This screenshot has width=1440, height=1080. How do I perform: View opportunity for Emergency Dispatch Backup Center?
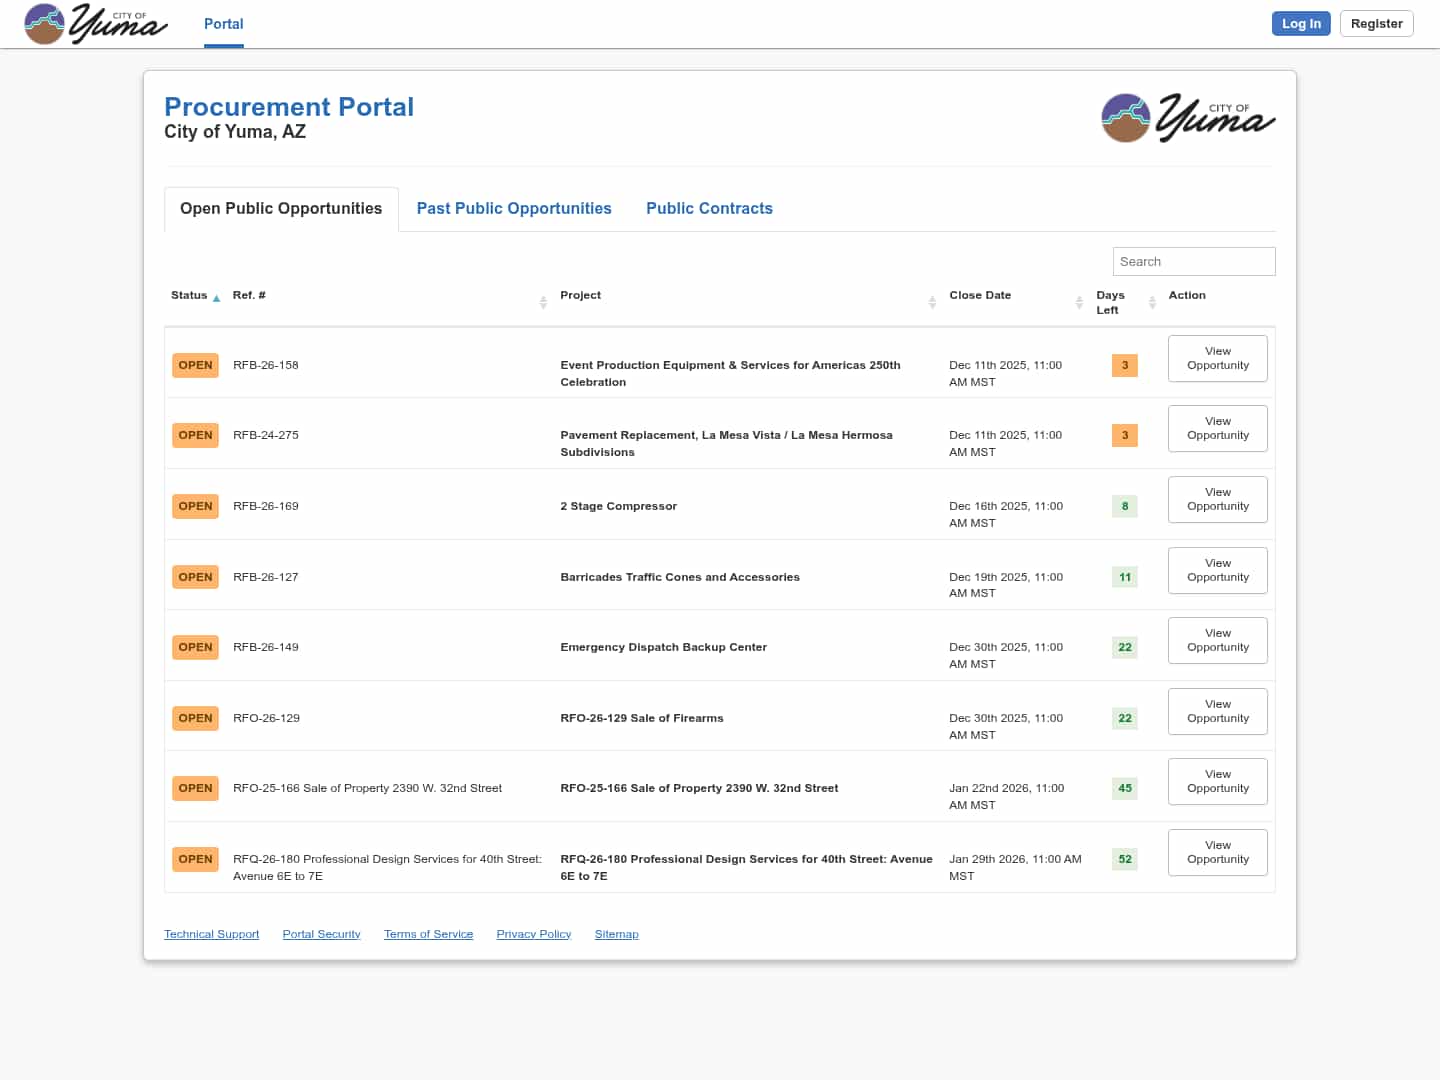[1217, 640]
